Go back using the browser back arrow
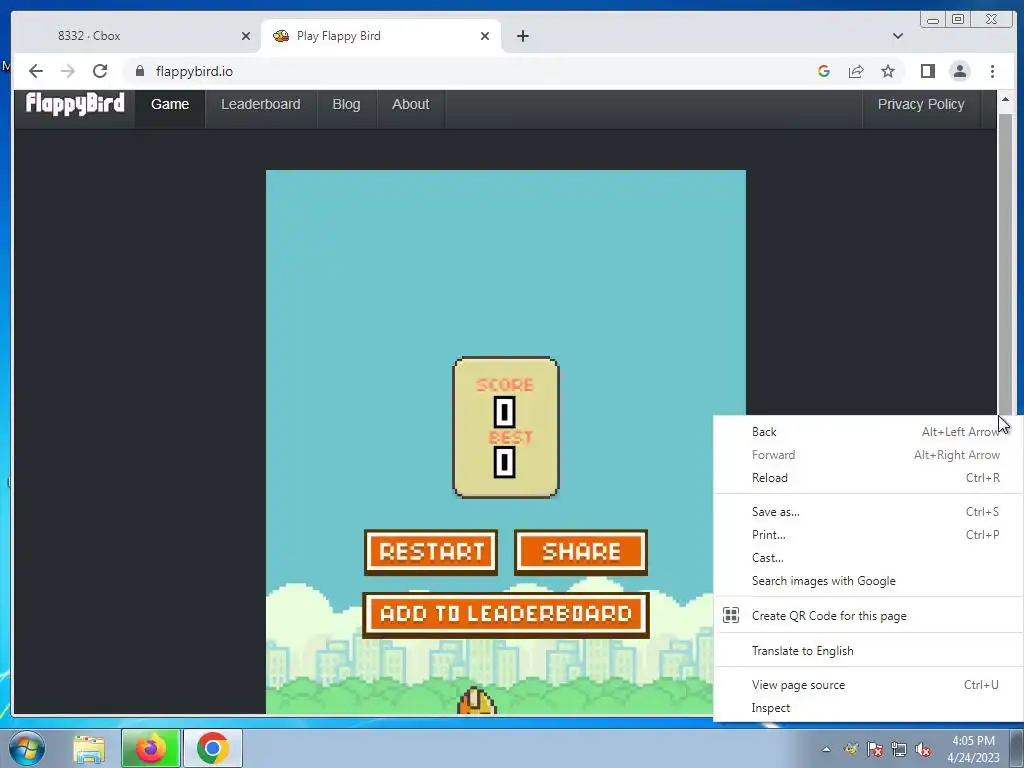This screenshot has height=768, width=1024. [x=36, y=71]
